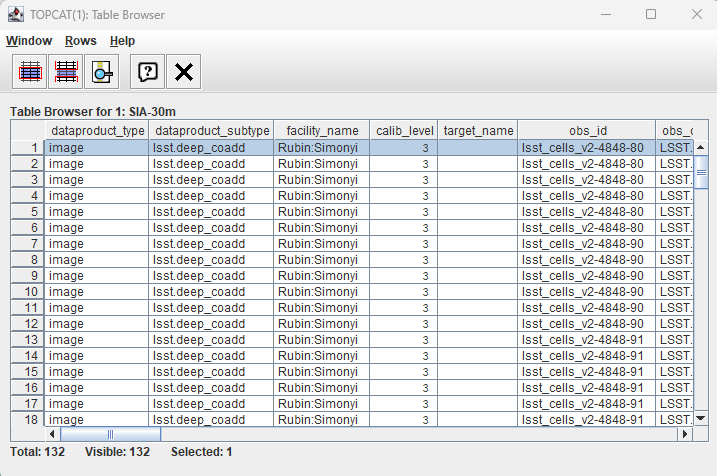Click 'image' cell in row 12

tap(96, 324)
